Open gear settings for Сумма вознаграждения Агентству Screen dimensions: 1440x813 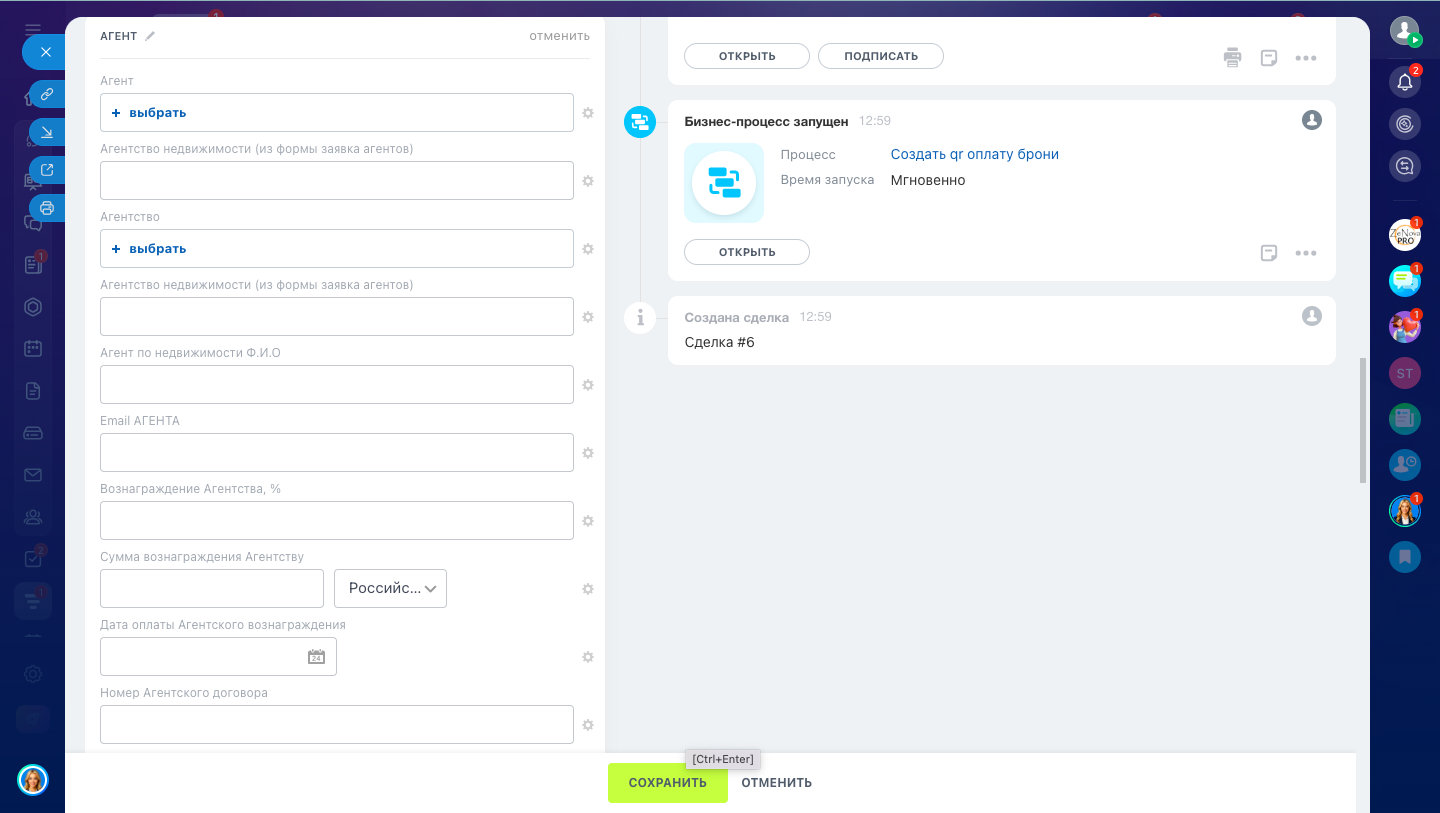click(588, 589)
